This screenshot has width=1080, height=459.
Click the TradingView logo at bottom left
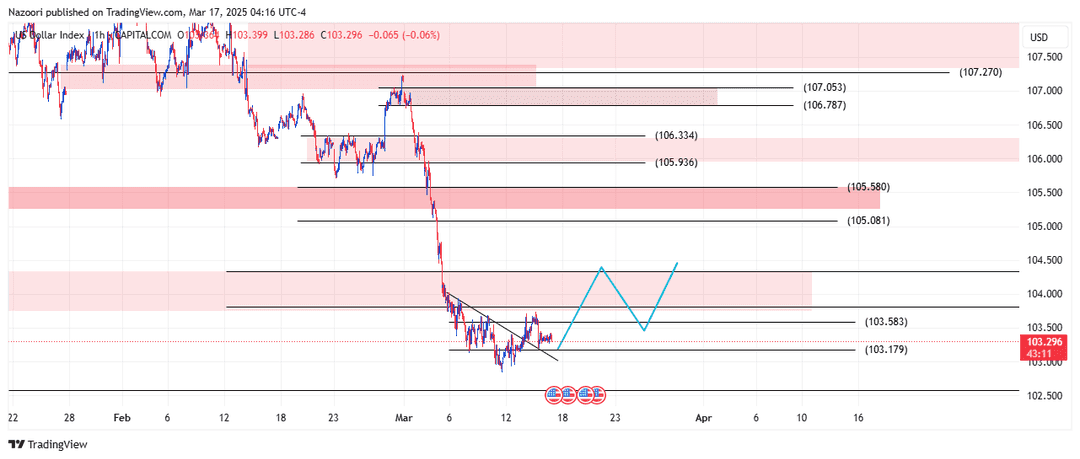pos(48,445)
